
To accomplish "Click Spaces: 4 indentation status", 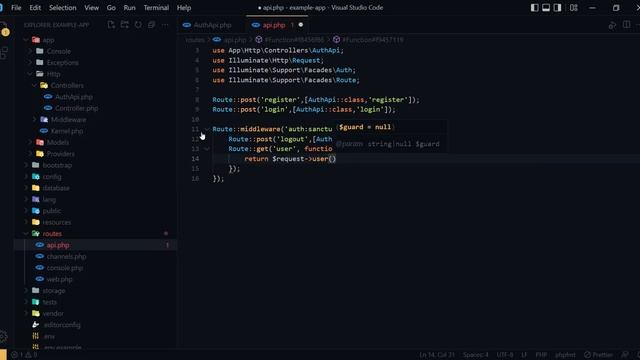I will point(476,355).
